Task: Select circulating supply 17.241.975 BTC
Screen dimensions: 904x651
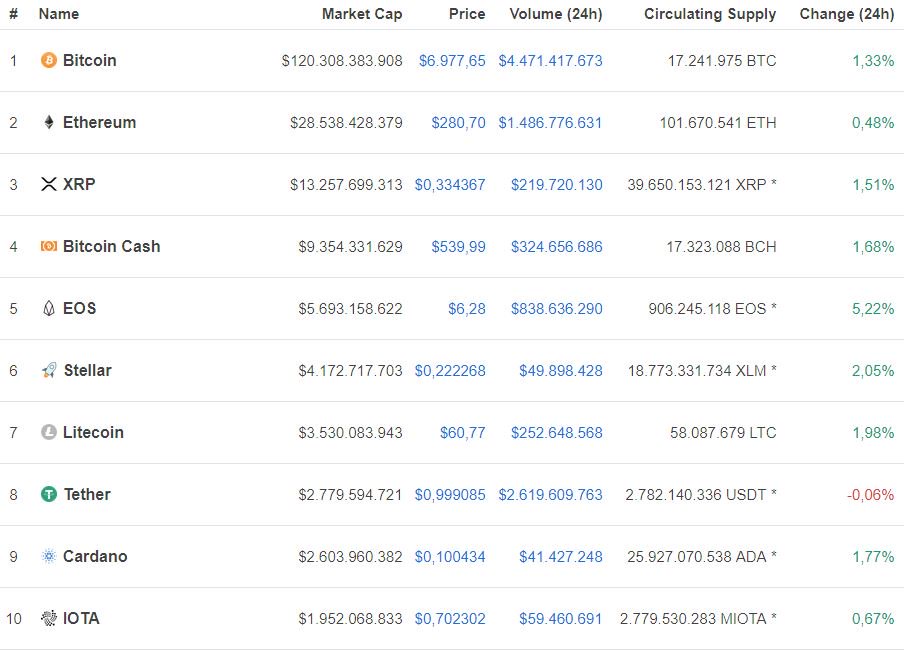Action: [x=722, y=61]
